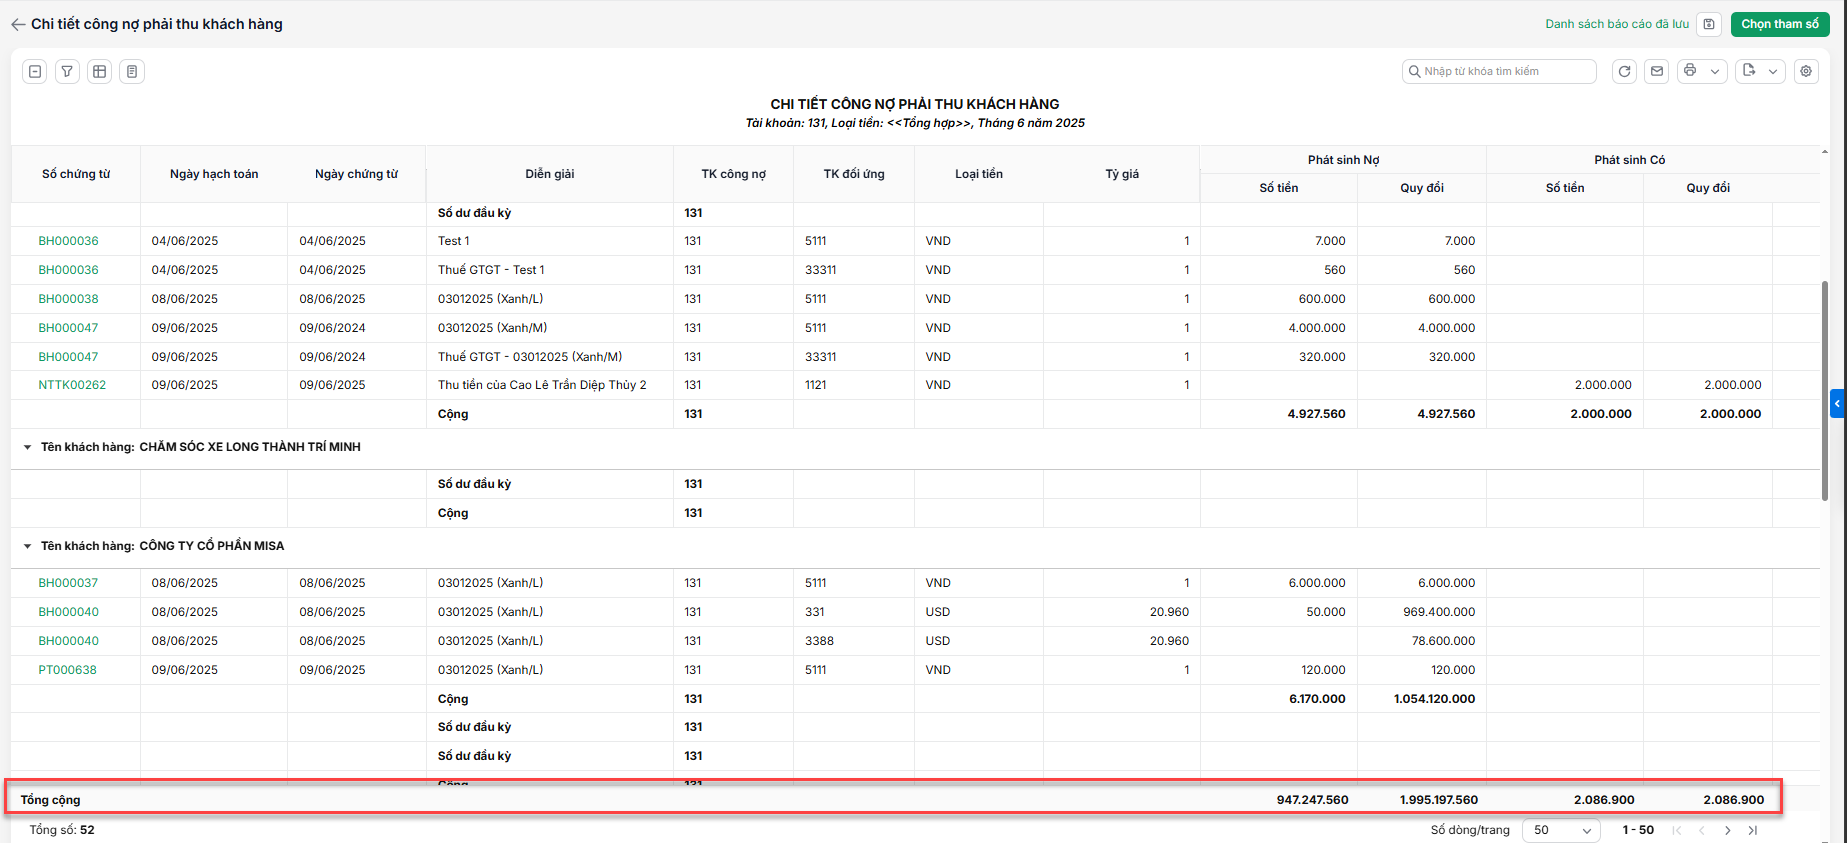This screenshot has width=1847, height=843.
Task: Open voucher NTTK00262 link
Action: tap(72, 385)
